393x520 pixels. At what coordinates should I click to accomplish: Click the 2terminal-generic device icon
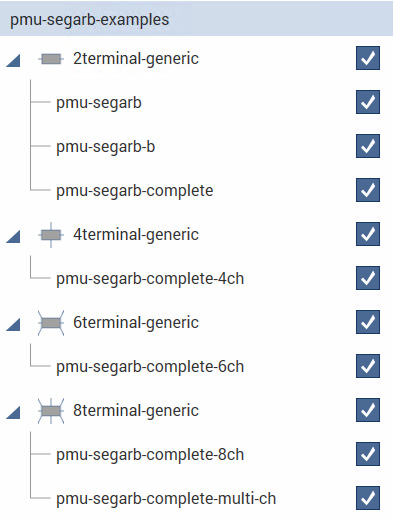(x=51, y=59)
